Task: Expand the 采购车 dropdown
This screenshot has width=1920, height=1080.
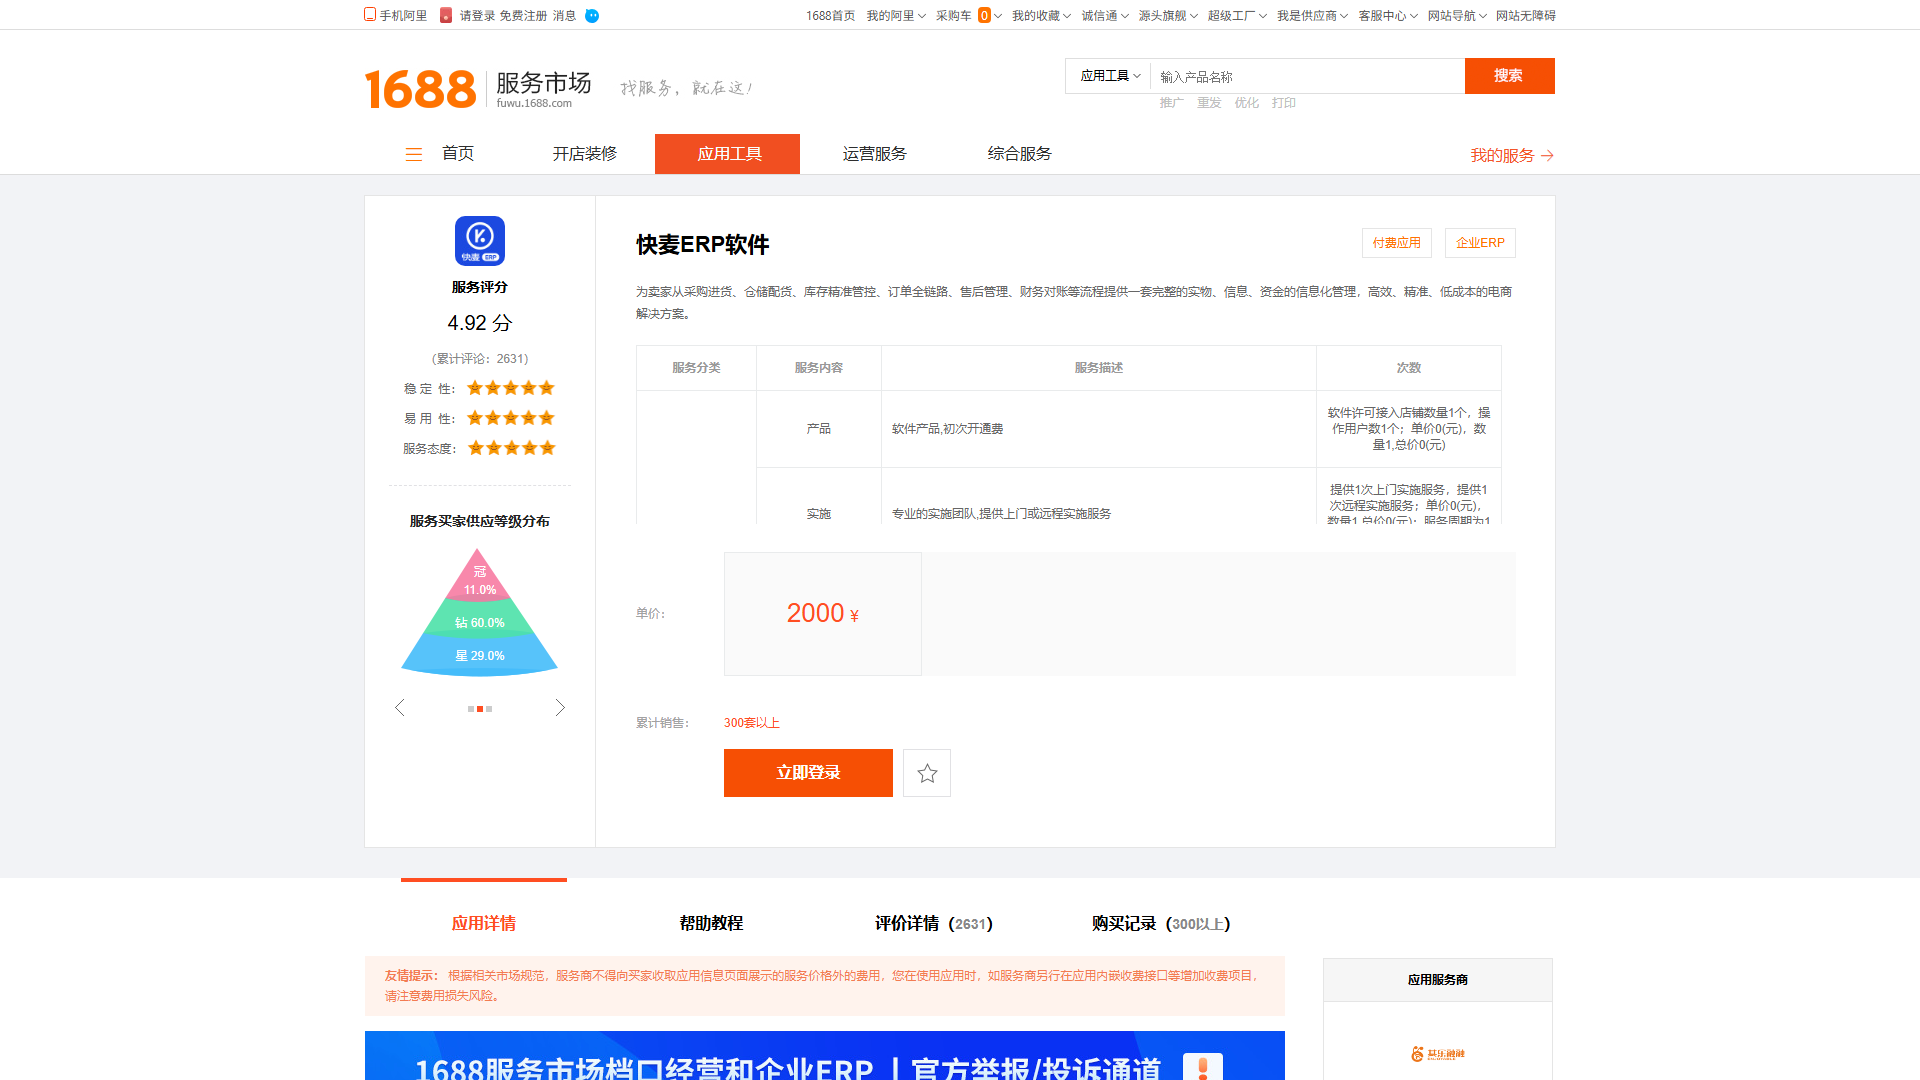Action: tap(968, 16)
